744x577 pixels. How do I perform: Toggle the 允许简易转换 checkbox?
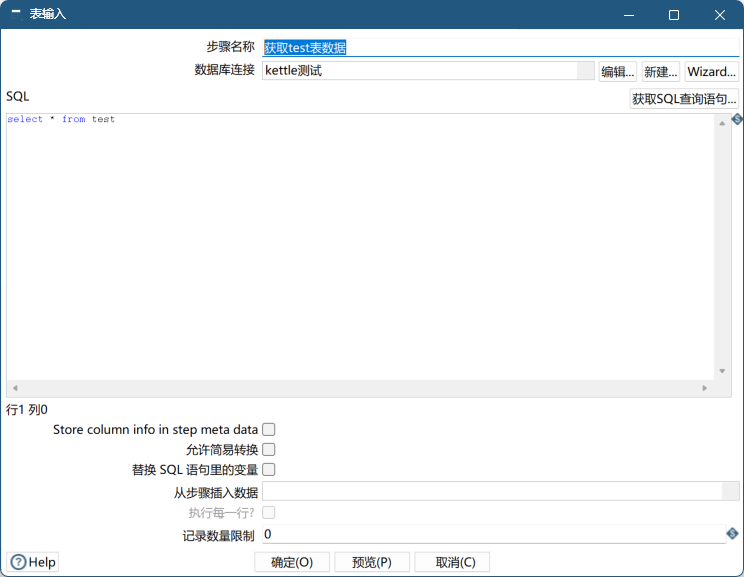coord(268,450)
